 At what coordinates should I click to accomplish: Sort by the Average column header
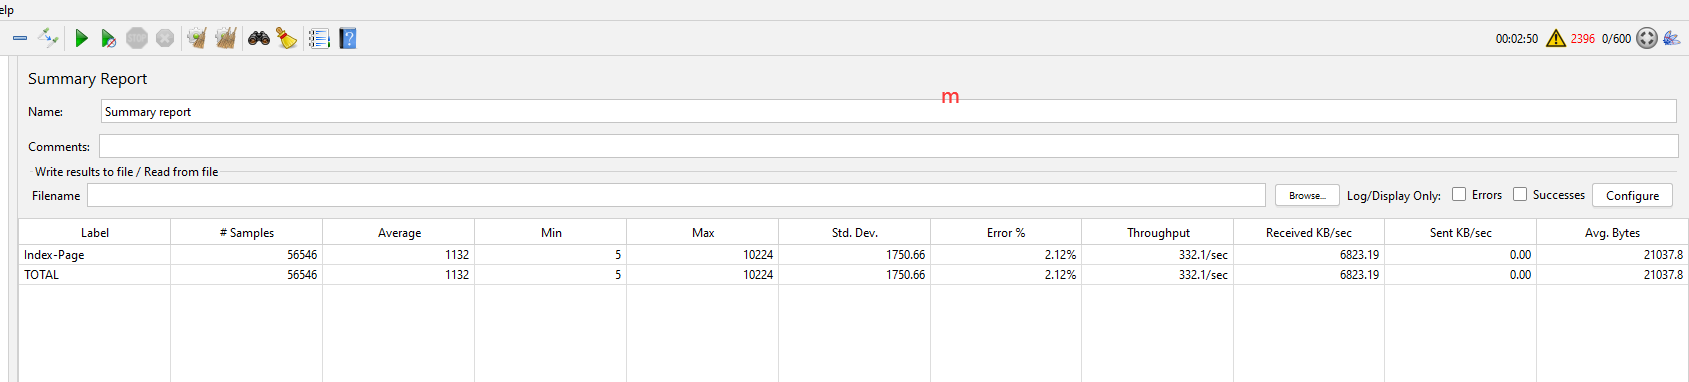point(399,232)
